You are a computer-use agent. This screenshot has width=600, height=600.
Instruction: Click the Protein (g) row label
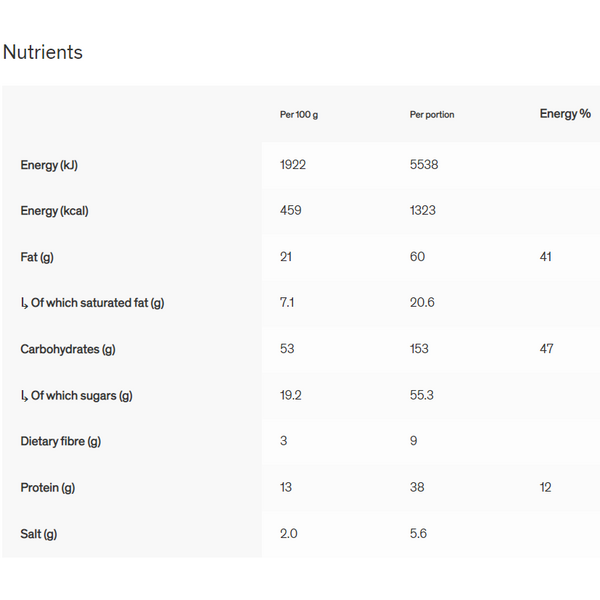tap(48, 488)
